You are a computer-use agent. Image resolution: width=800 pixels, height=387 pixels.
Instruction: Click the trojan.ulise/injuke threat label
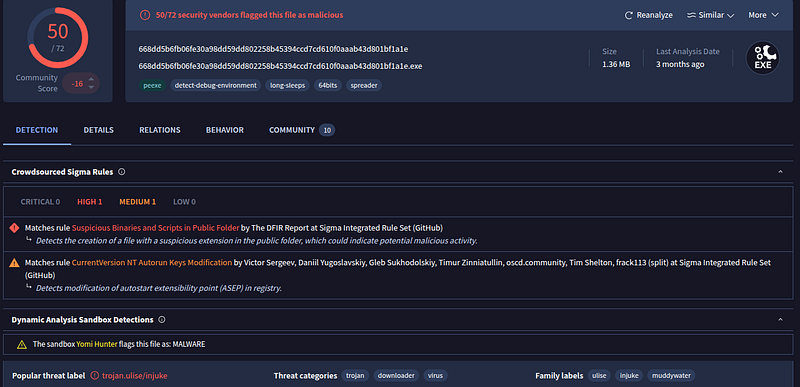tap(135, 376)
